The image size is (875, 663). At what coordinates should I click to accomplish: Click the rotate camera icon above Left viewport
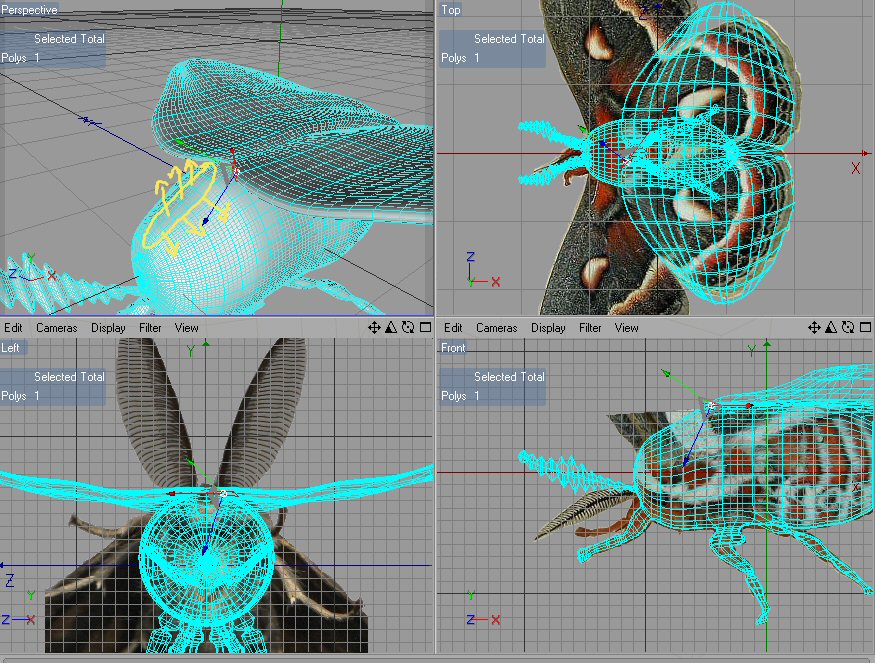(408, 327)
